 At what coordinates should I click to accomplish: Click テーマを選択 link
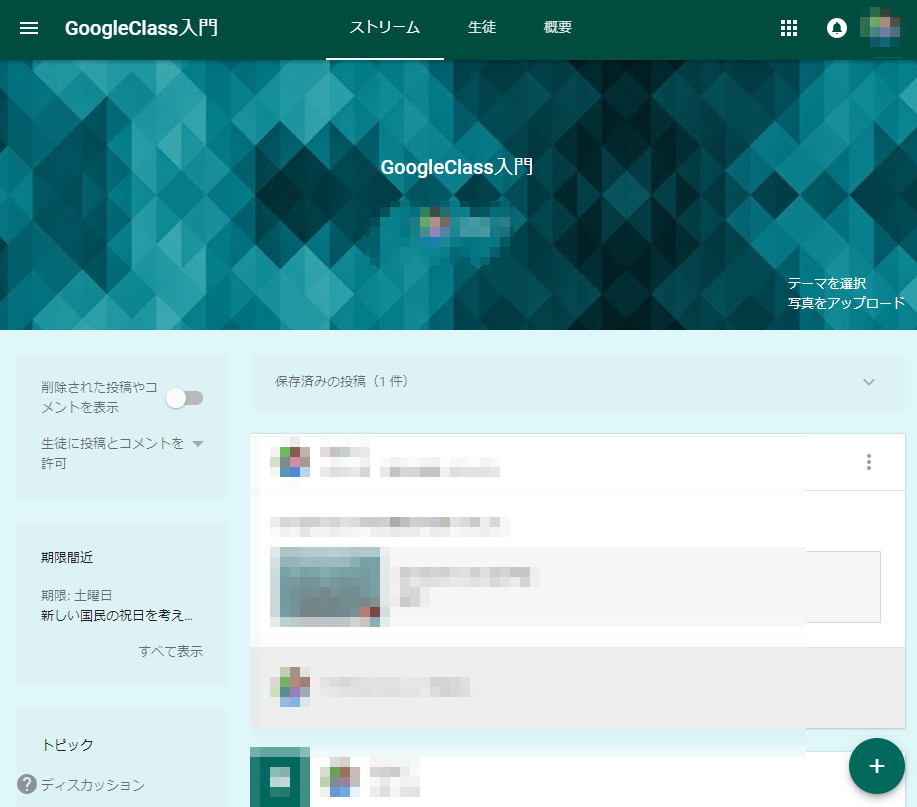click(826, 283)
